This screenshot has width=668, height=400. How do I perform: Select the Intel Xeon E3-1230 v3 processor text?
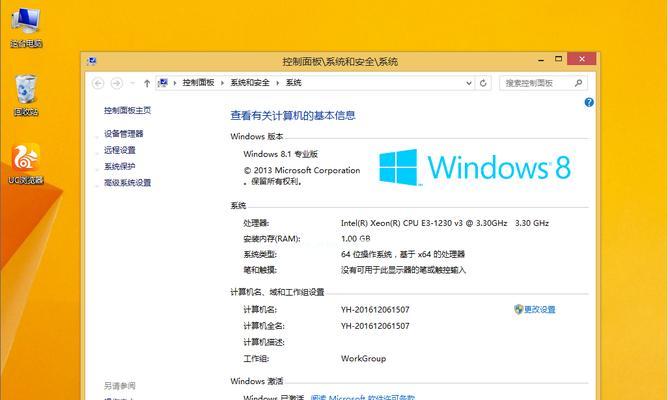coord(445,223)
